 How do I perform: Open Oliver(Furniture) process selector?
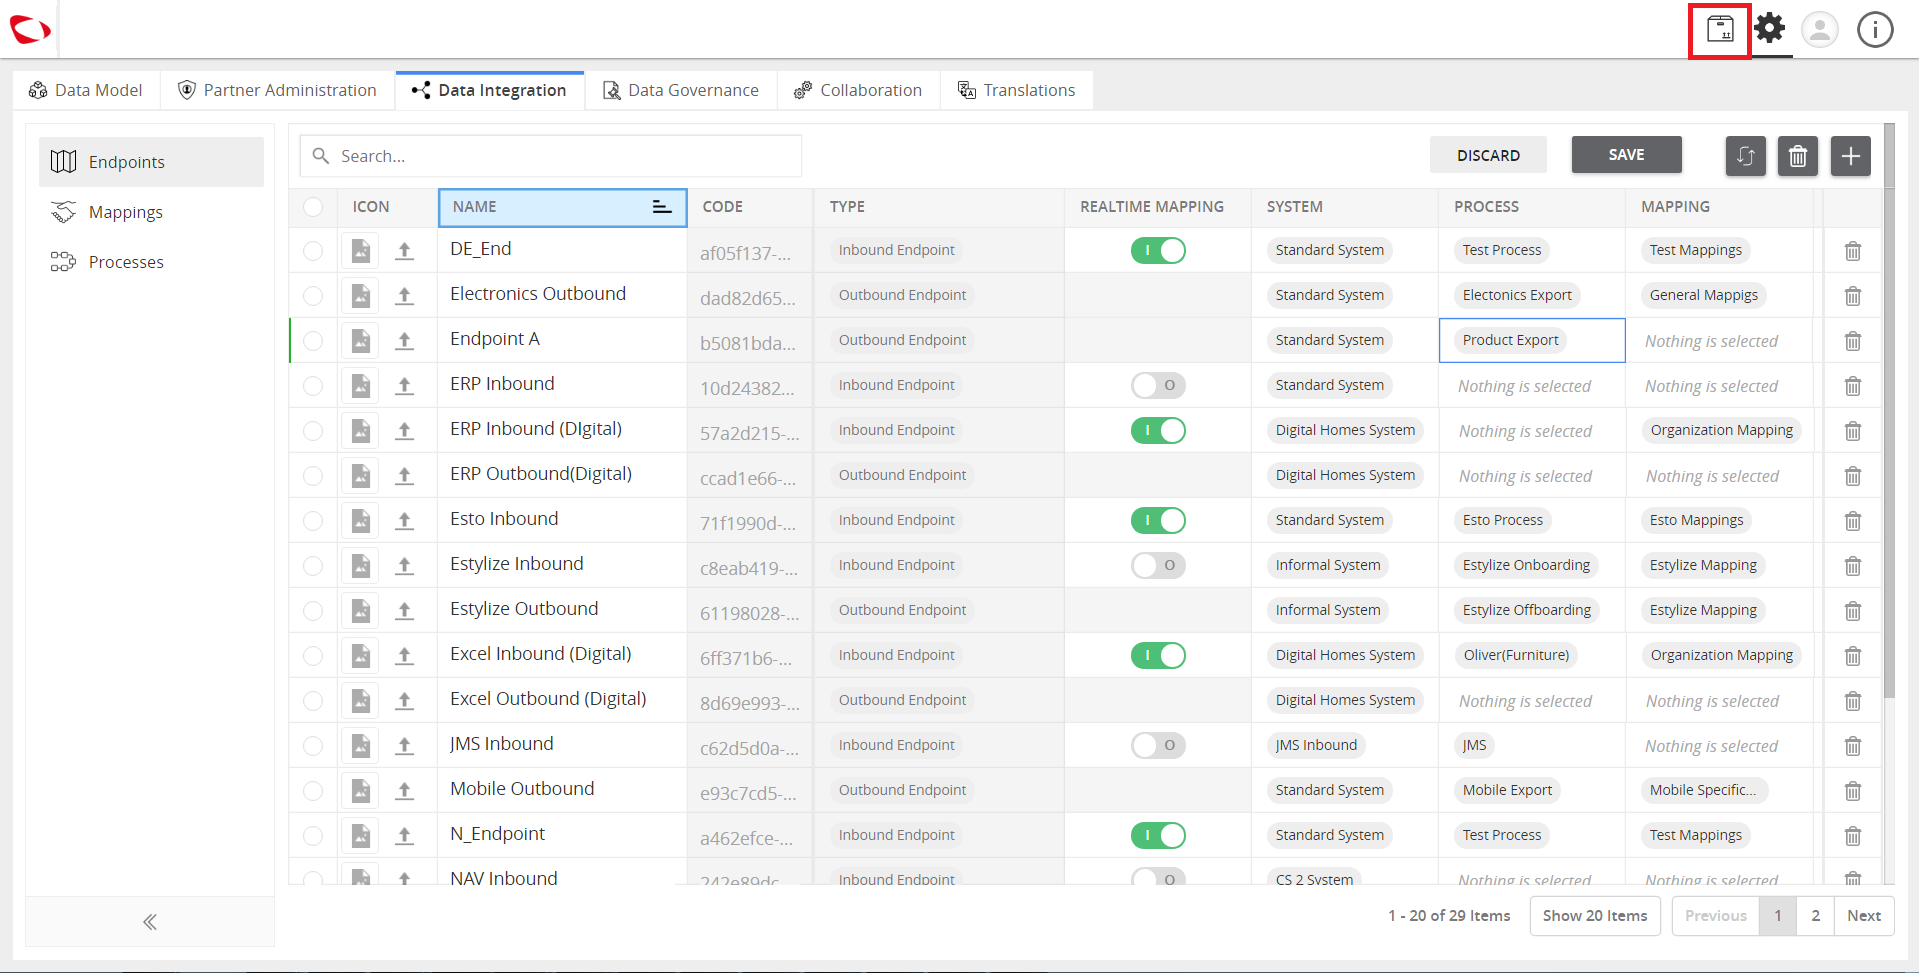[1516, 655]
